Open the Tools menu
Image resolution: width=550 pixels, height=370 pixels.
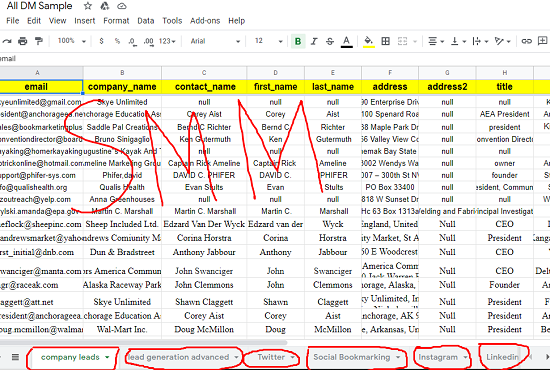[x=172, y=21]
